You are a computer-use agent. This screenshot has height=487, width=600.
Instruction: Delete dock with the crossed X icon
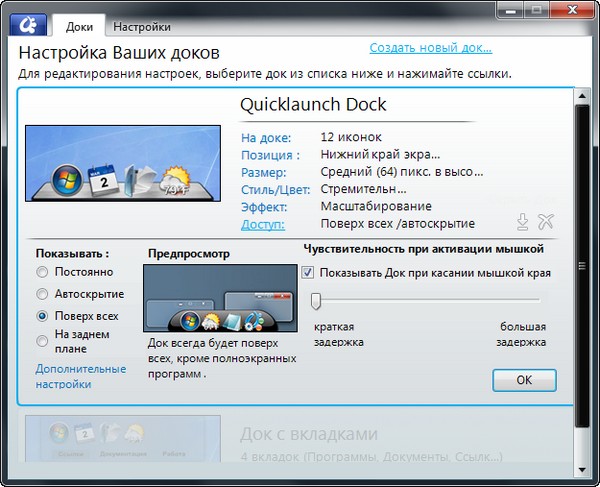coord(546,222)
